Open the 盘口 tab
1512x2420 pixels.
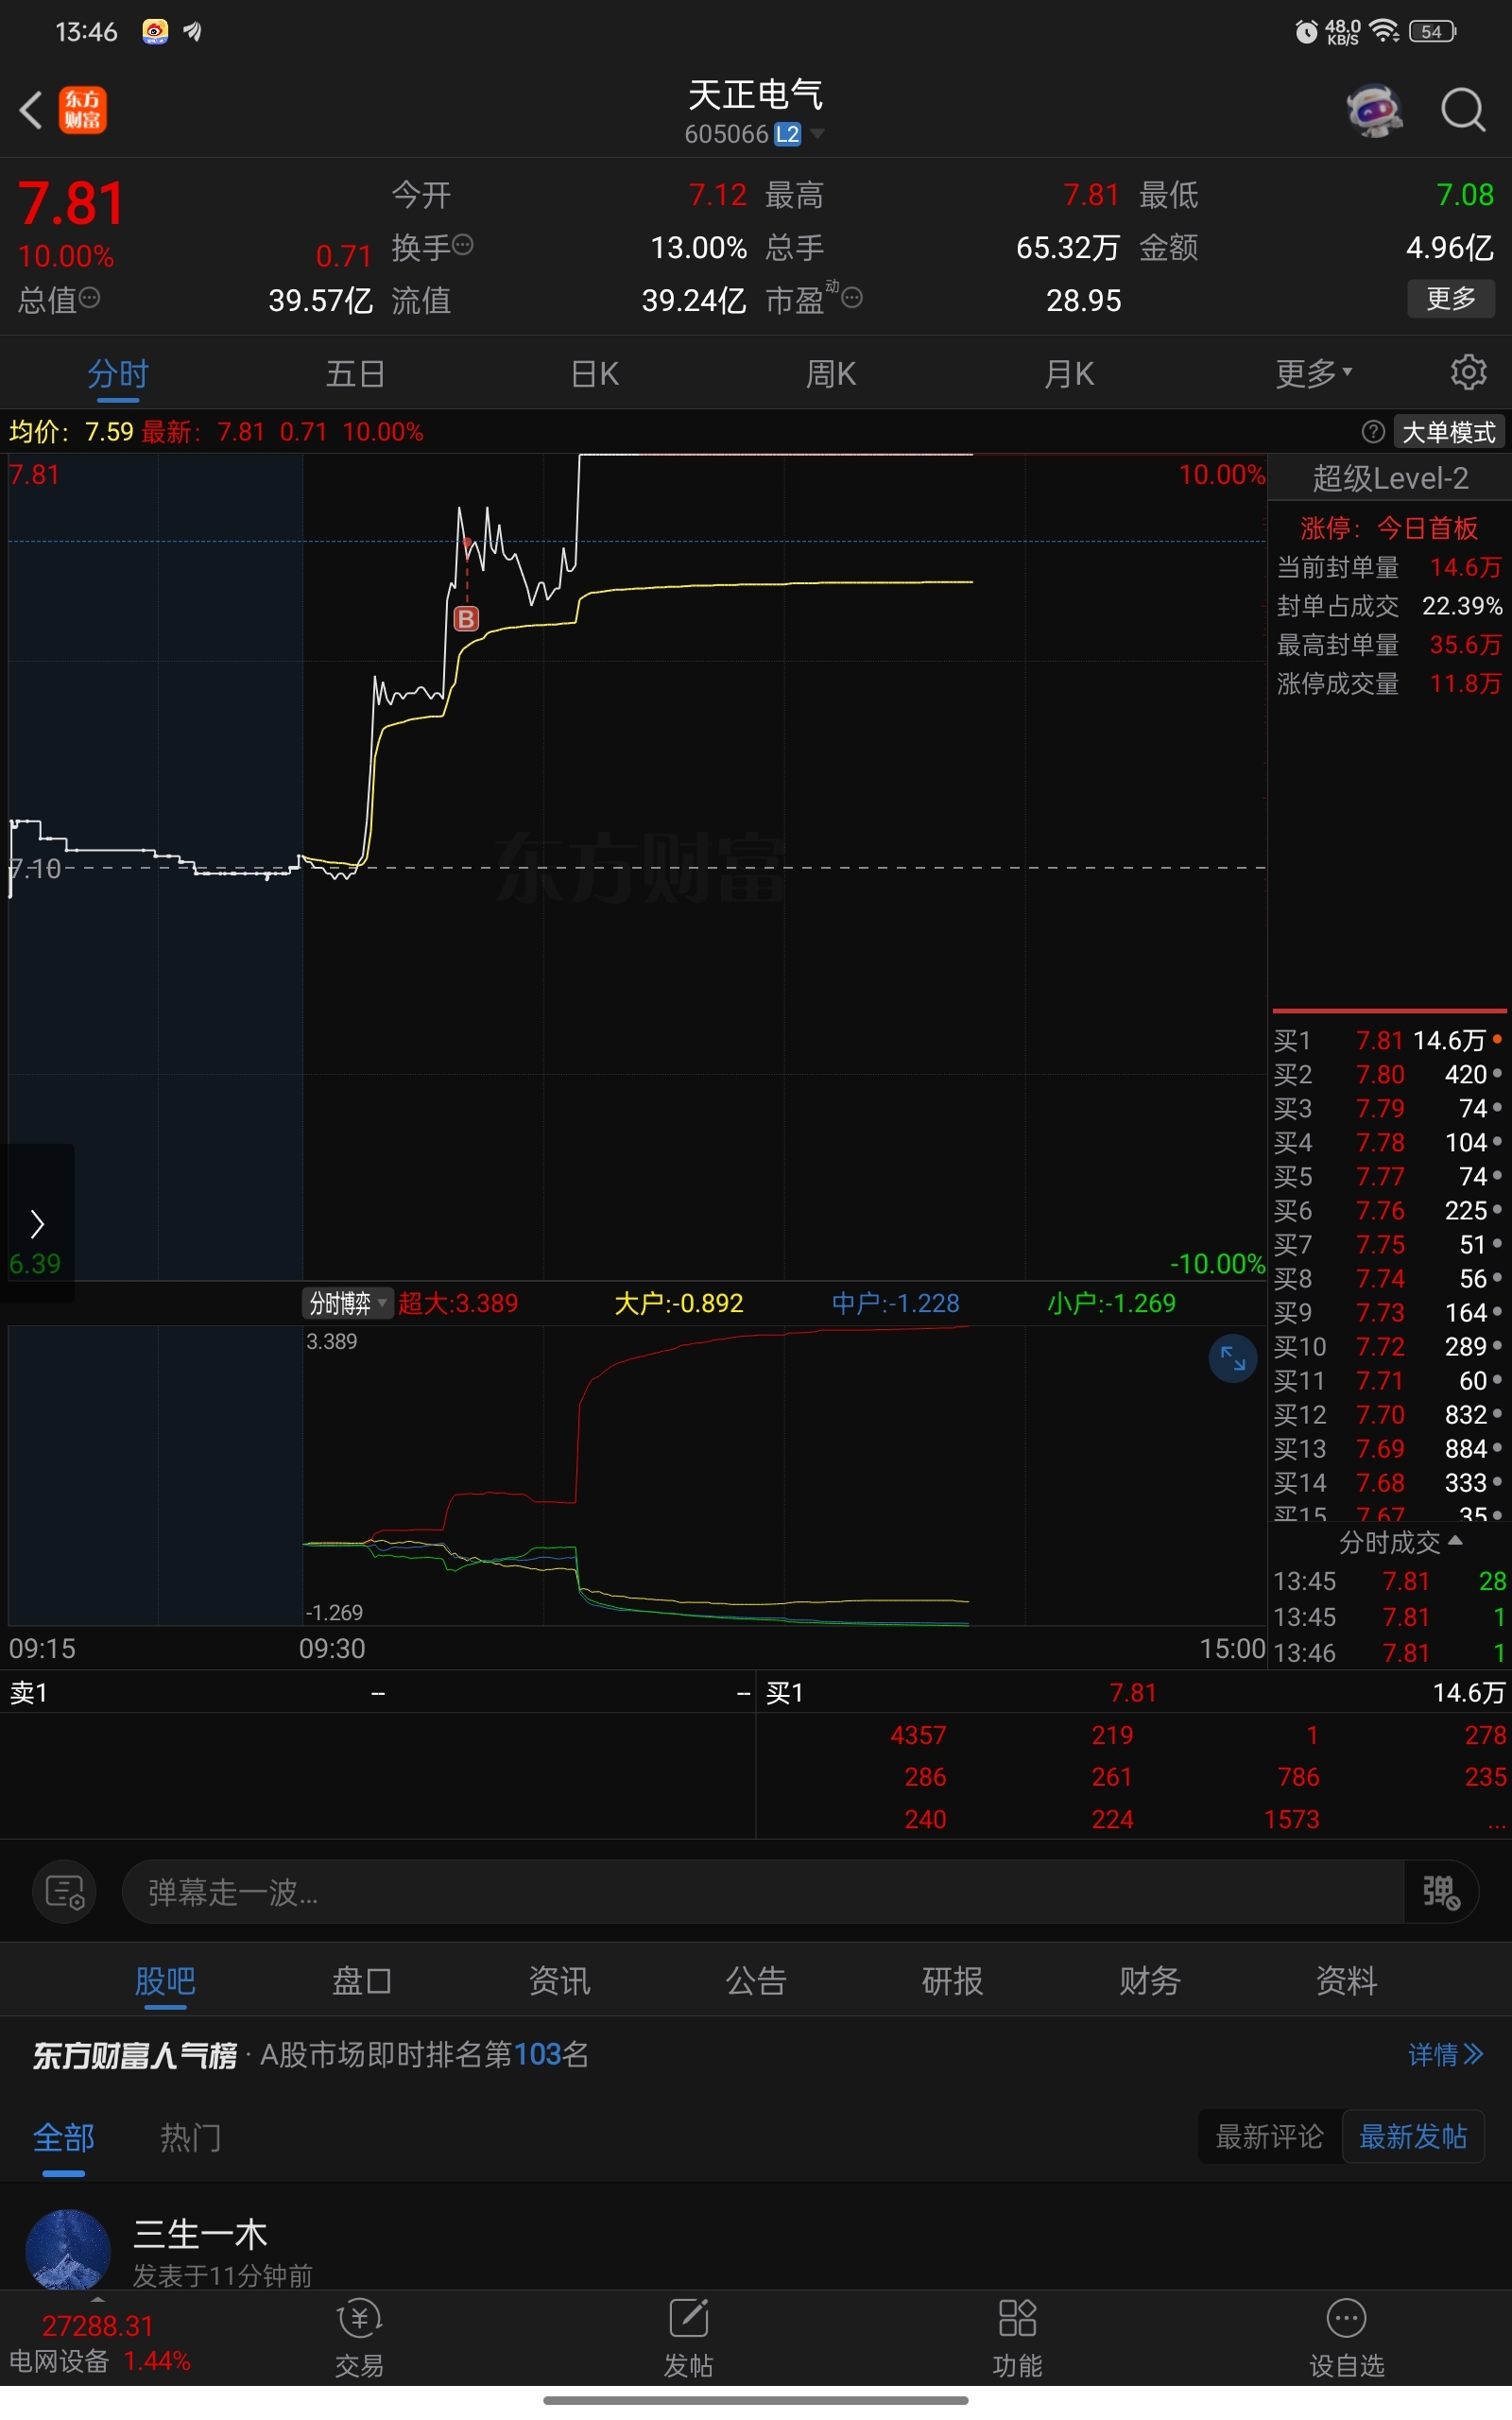coord(362,1980)
